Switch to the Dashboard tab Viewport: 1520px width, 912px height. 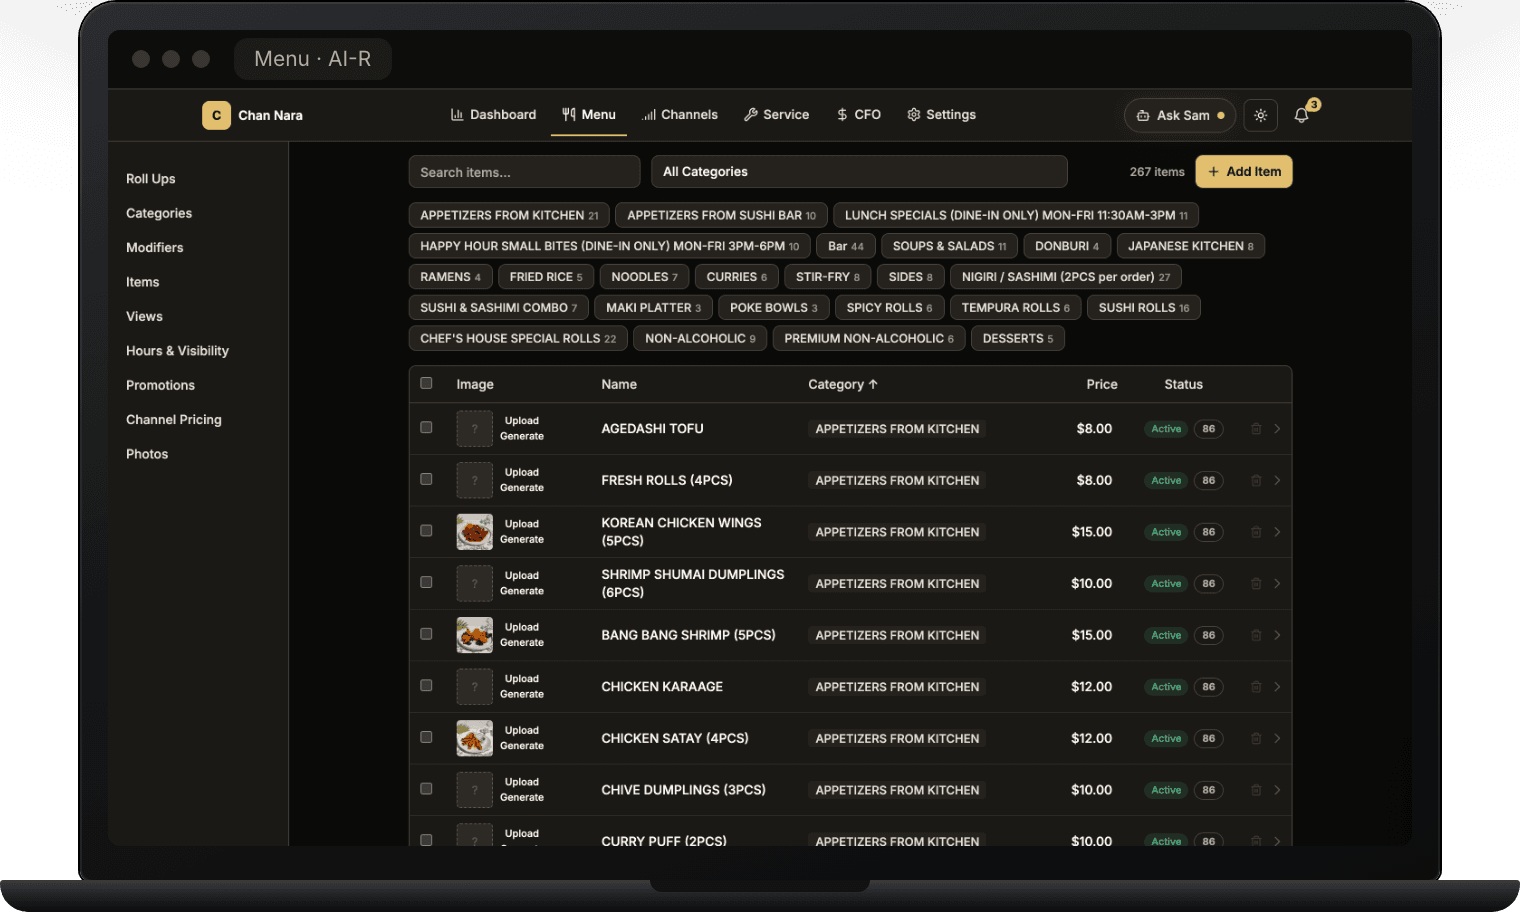(493, 115)
